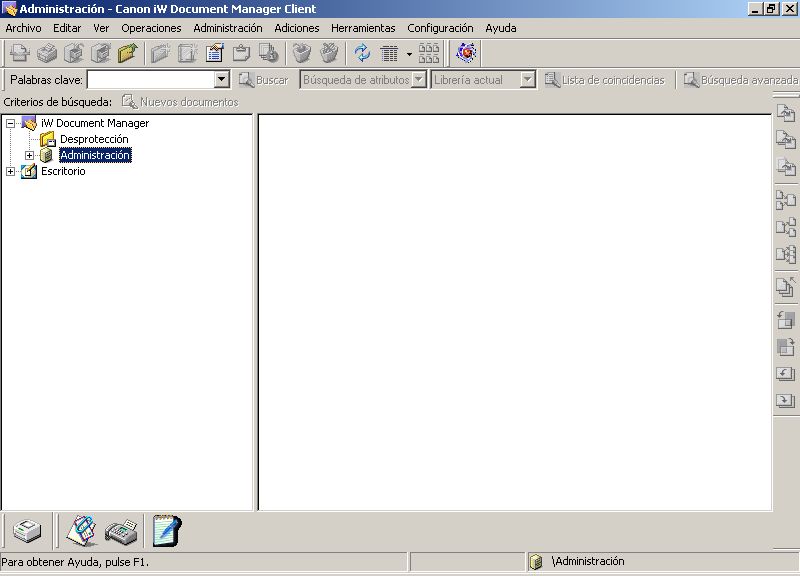Open the Ver menu
Screen dimensions: 800x576
101,28
